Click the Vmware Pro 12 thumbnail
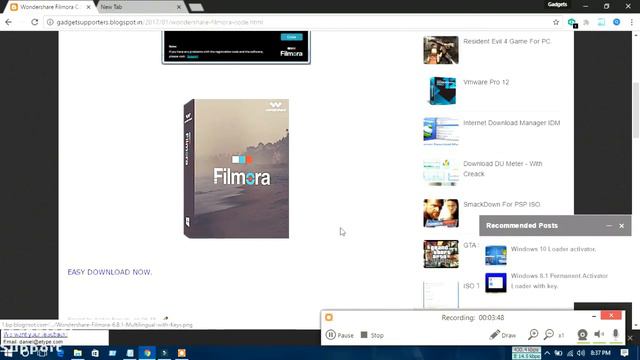The height and width of the screenshot is (360, 640). [x=442, y=91]
